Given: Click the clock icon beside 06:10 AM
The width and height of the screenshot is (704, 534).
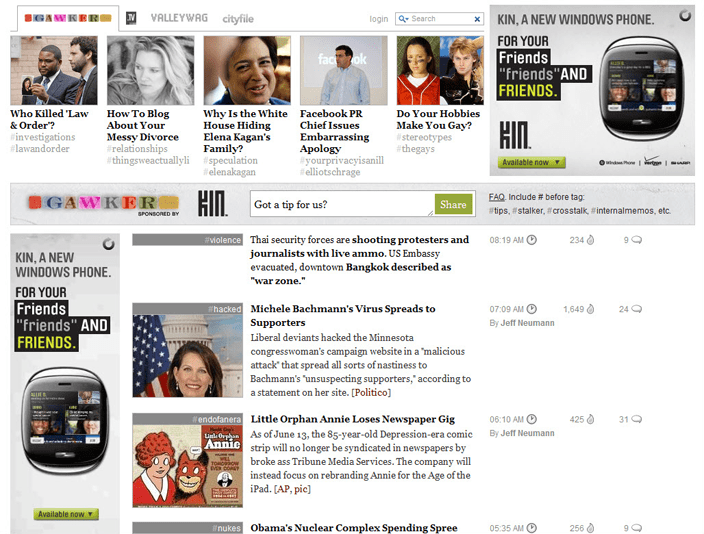Looking at the screenshot, I should 532,420.
